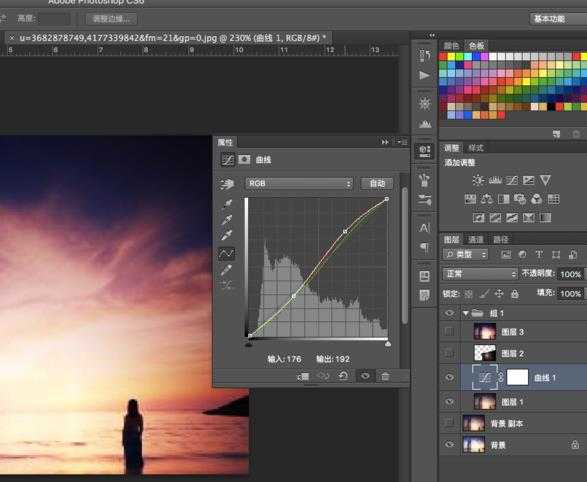
Task: Hide the 背景 layer
Action: (x=450, y=445)
